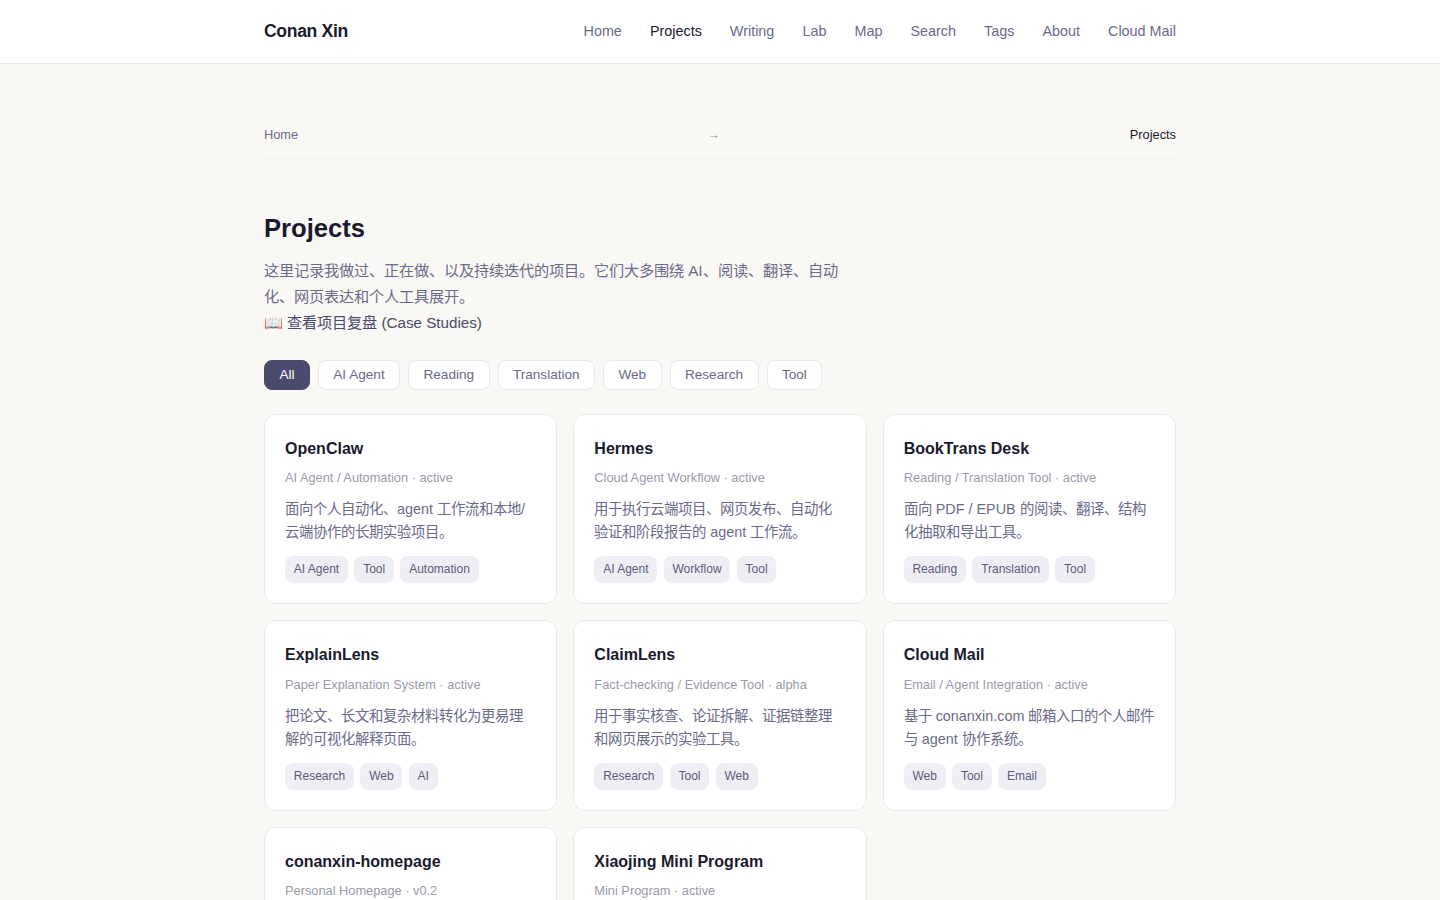Viewport: 1440px width, 900px height.
Task: Open the conanxin-homepage project title
Action: pos(363,862)
